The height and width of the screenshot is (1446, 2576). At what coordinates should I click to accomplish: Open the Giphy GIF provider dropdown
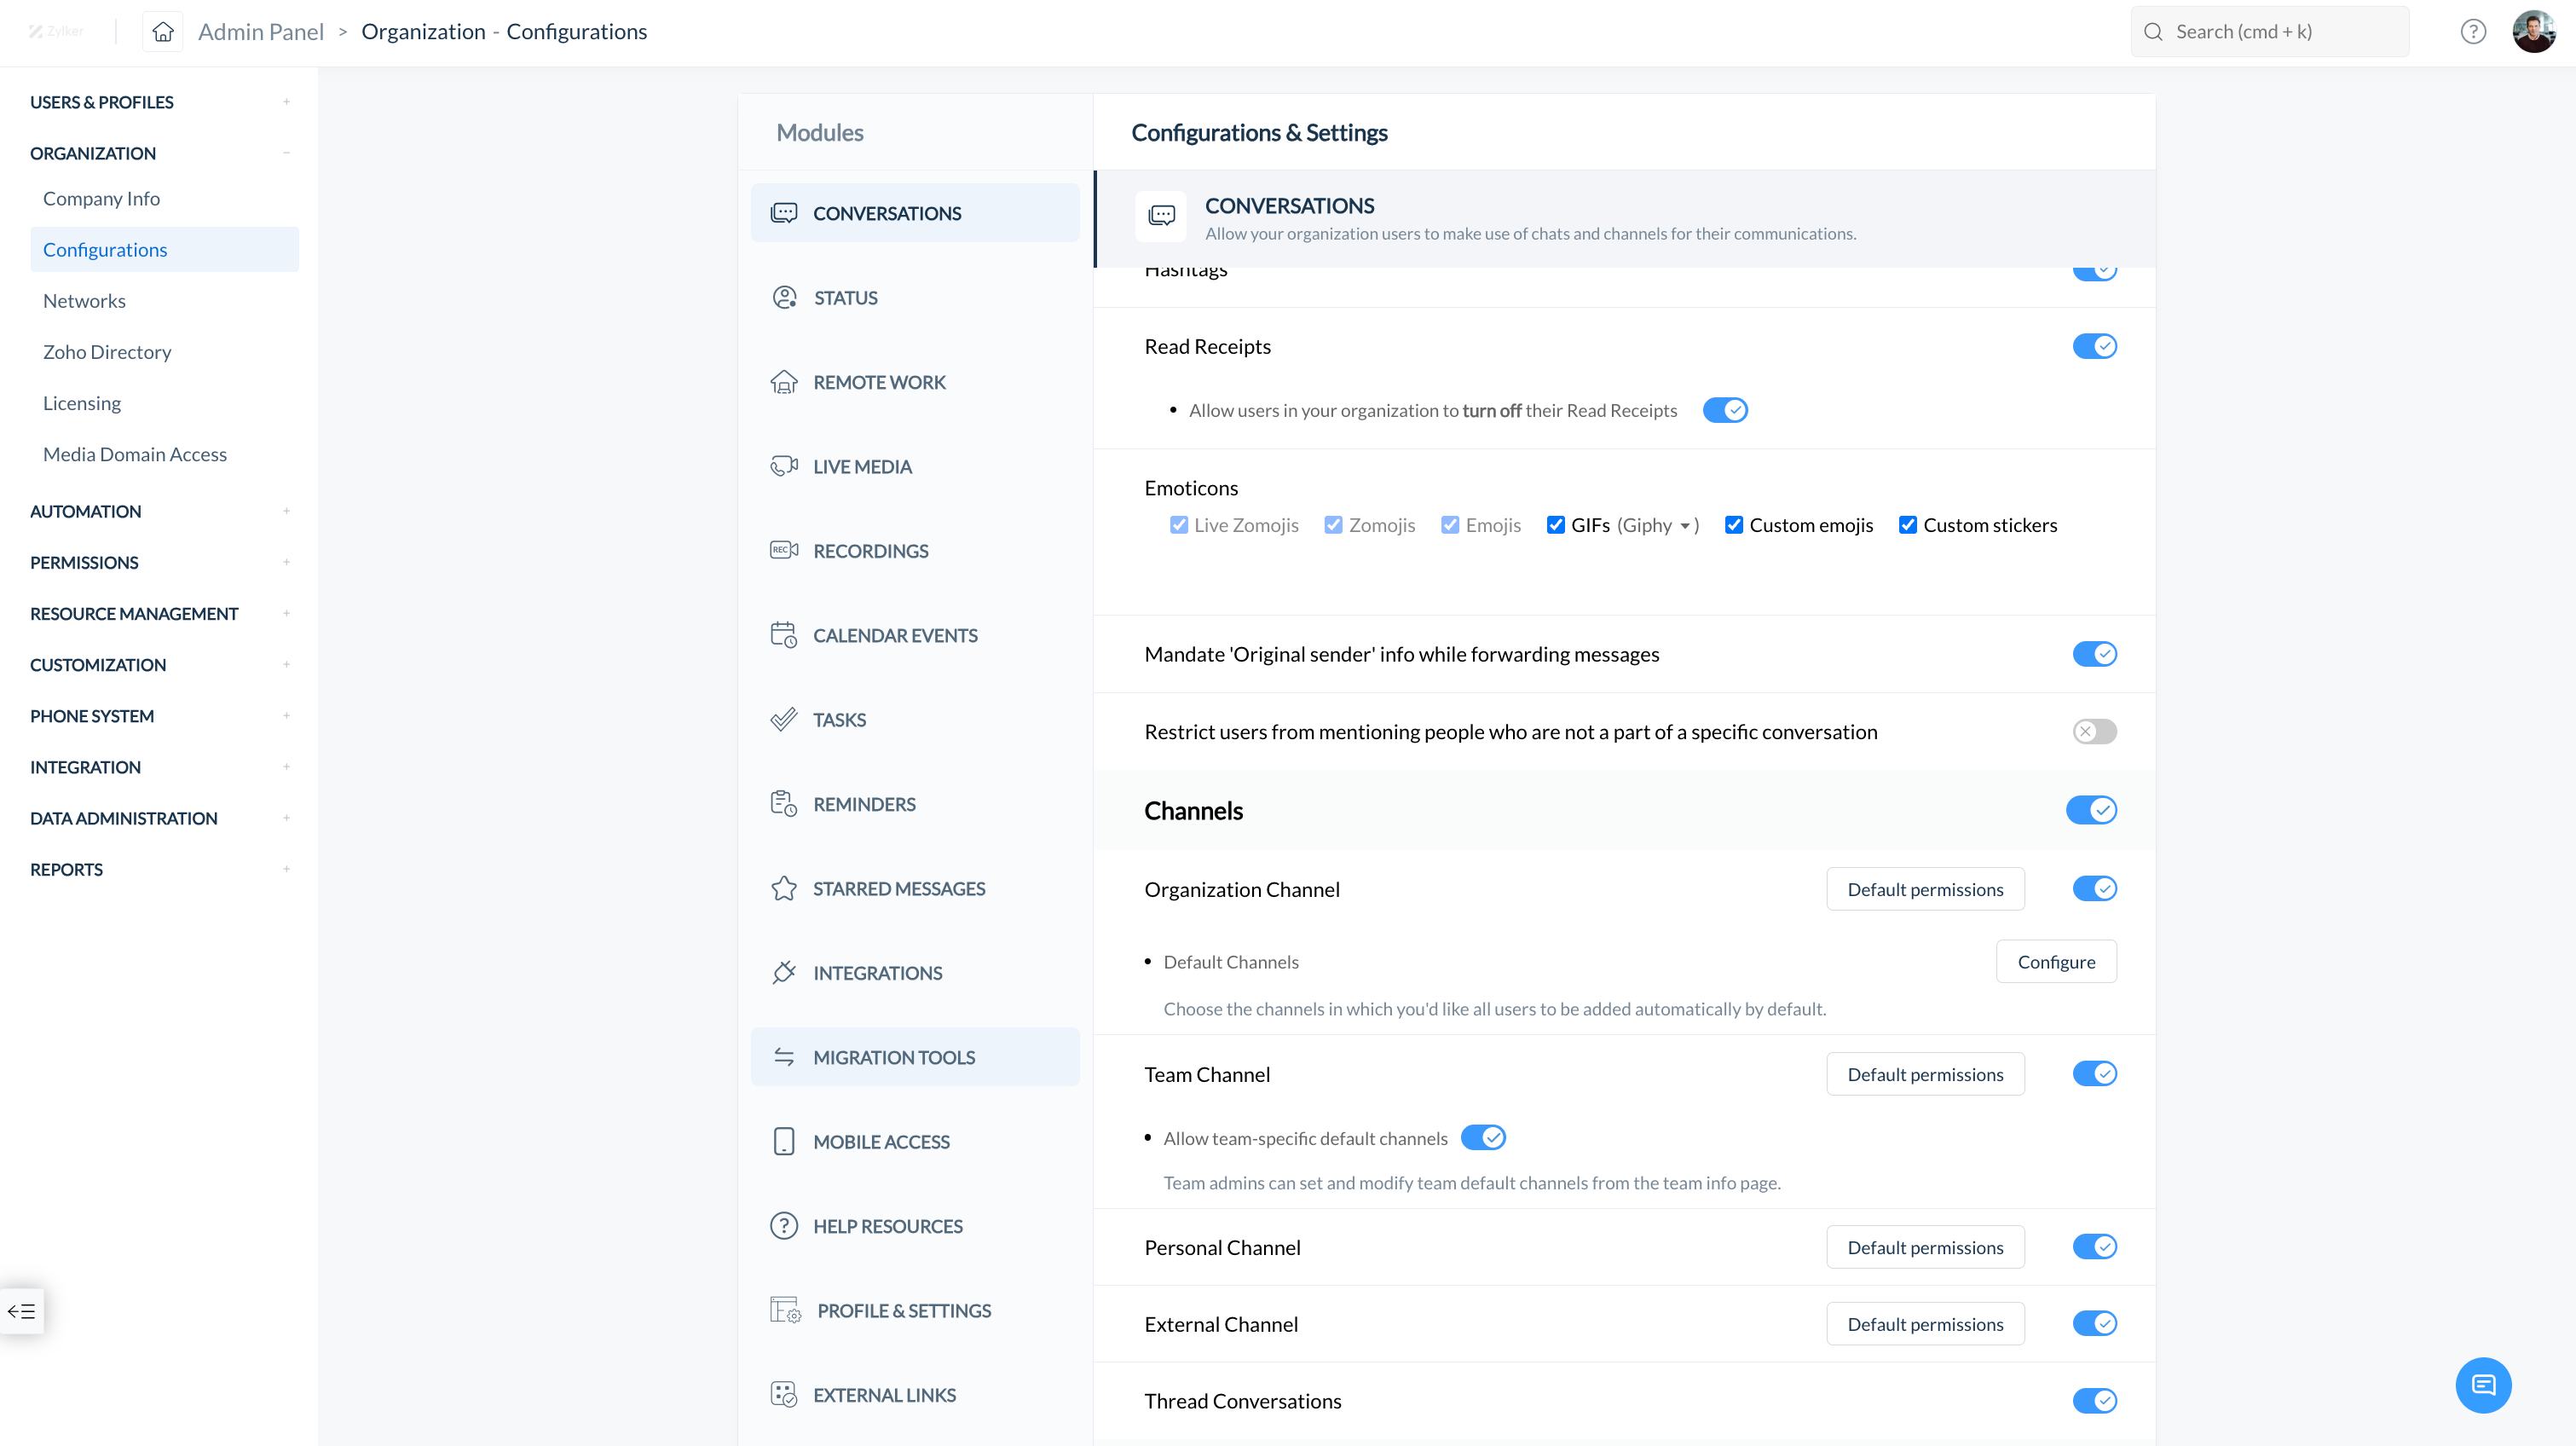pyautogui.click(x=1685, y=526)
